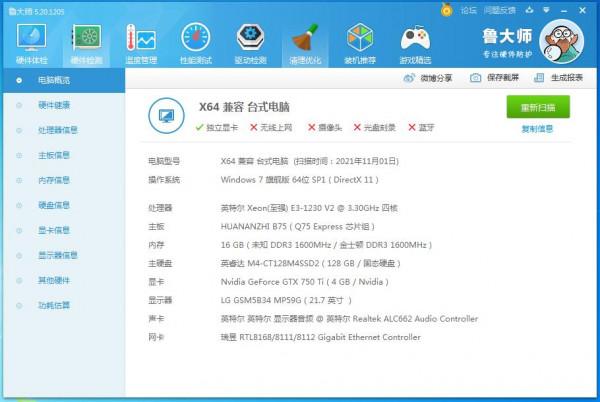This screenshot has height=402, width=600.
Task: Click the 16 GB DDR3 1600MHz memory value
Action: pyautogui.click(x=326, y=245)
